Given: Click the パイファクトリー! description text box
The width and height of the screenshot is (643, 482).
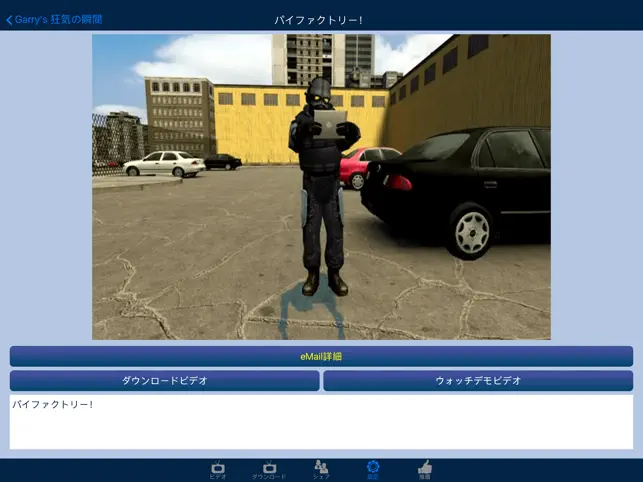Looking at the screenshot, I should pos(321,422).
